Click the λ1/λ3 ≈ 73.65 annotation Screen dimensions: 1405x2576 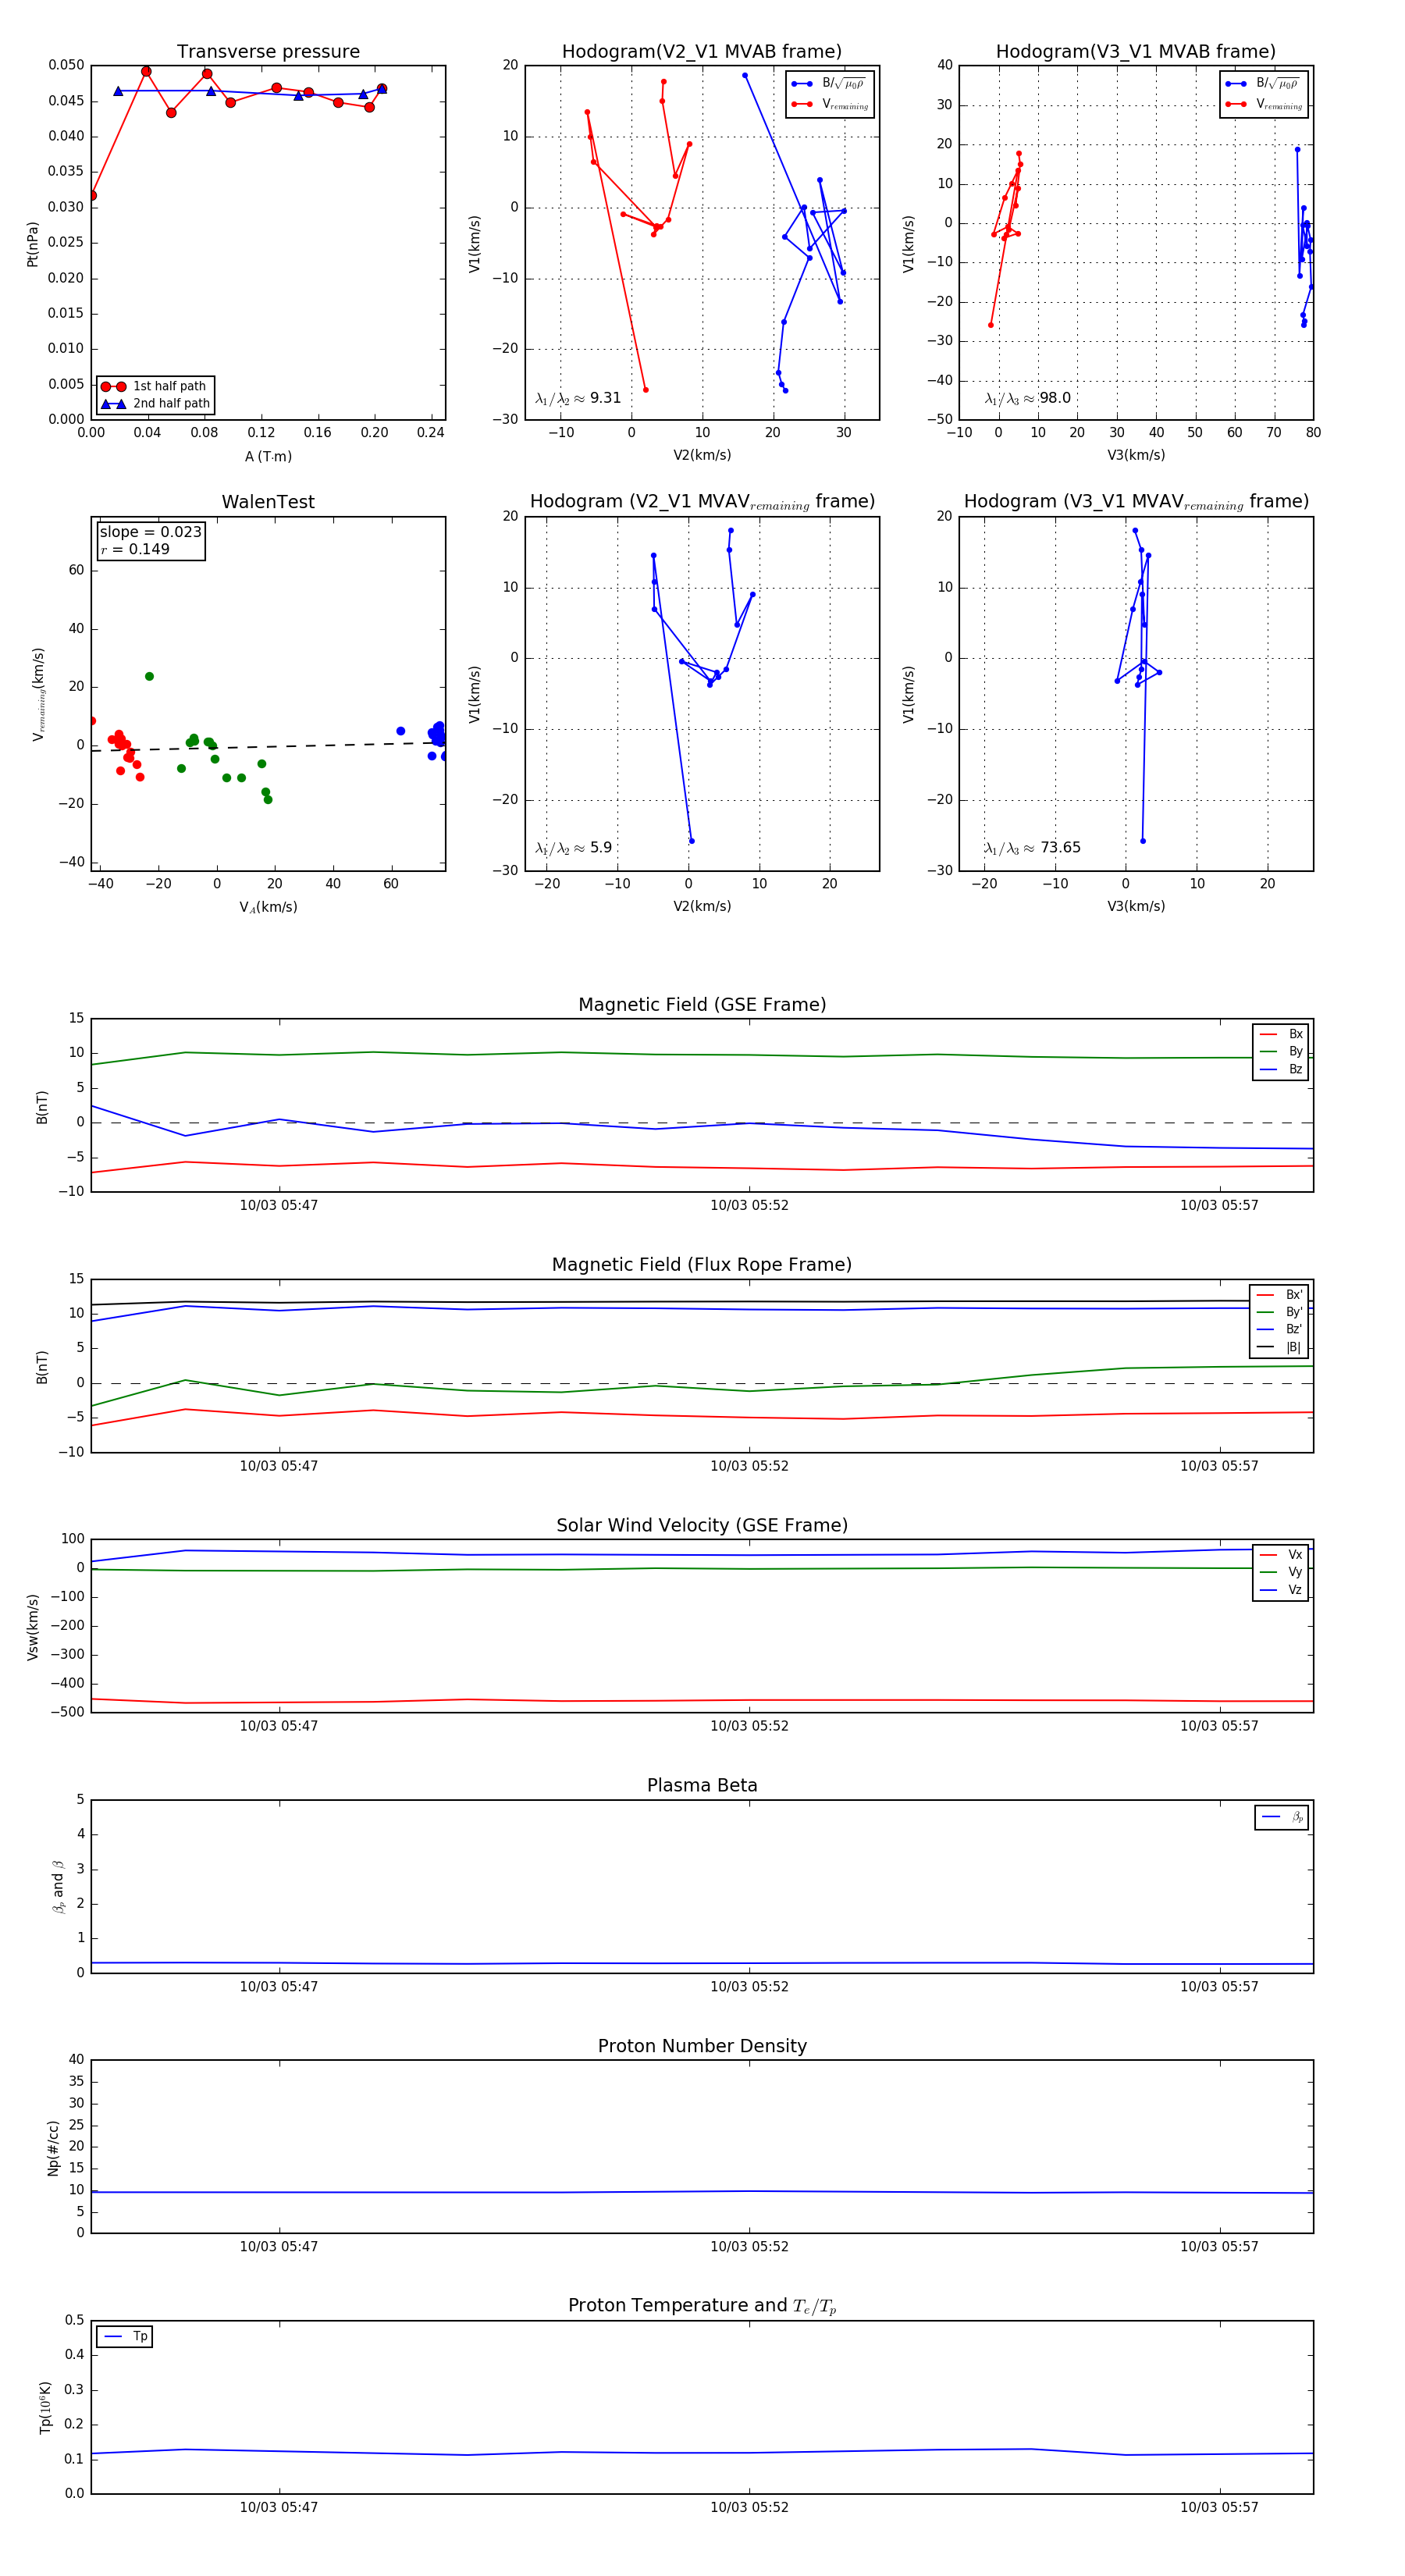point(1032,848)
